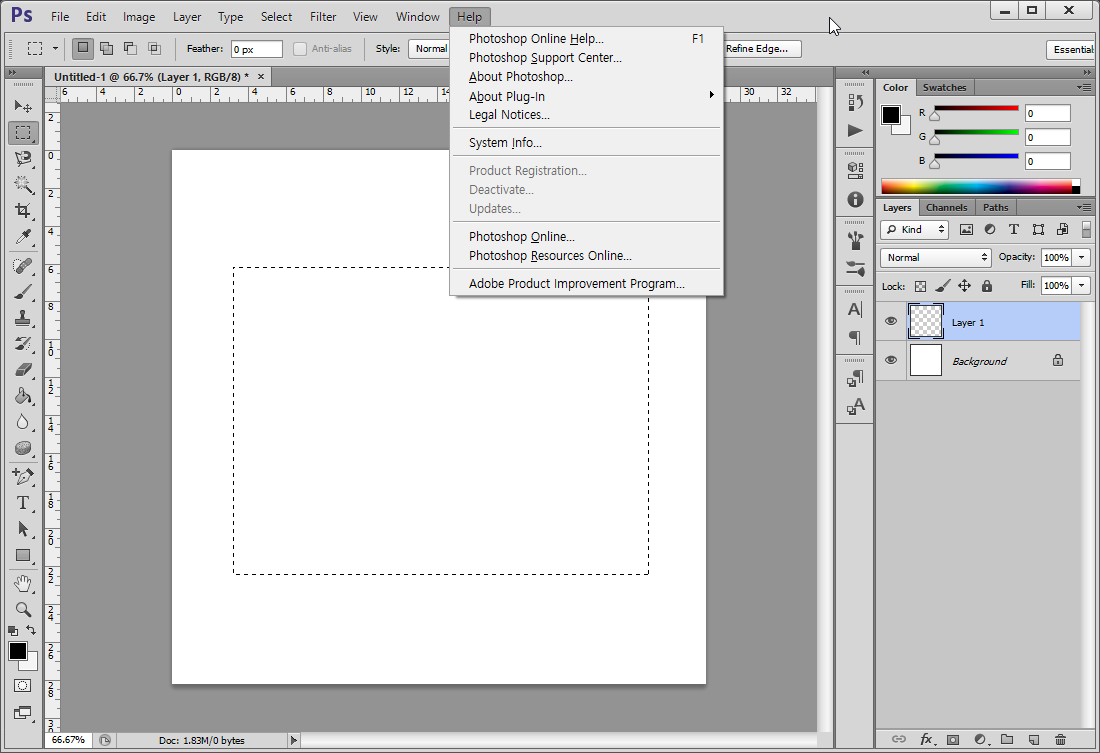Select the Rectangle shape tool
The height and width of the screenshot is (753, 1100).
pyautogui.click(x=23, y=555)
